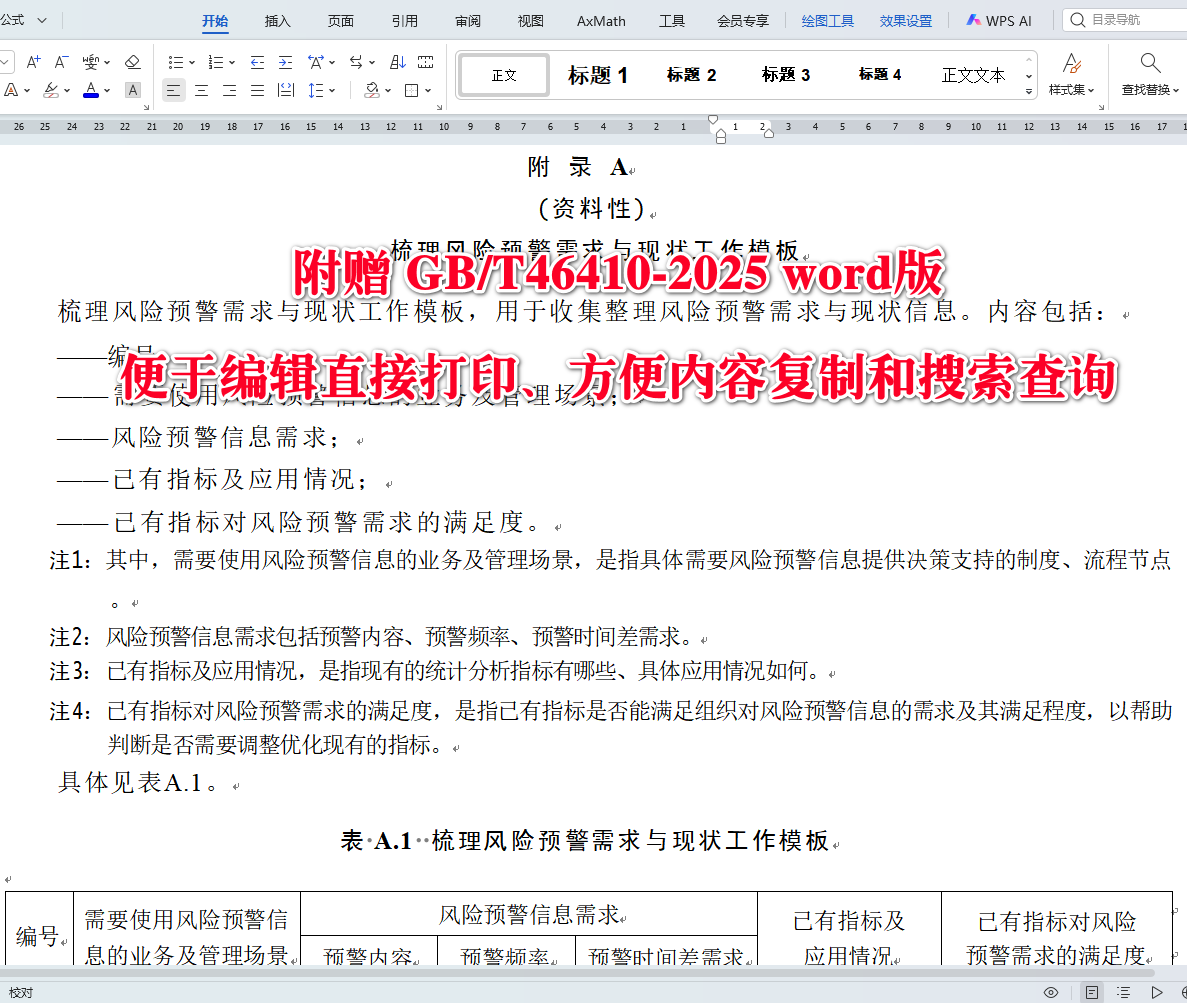Open the bullet list dropdown arrow

coord(192,62)
